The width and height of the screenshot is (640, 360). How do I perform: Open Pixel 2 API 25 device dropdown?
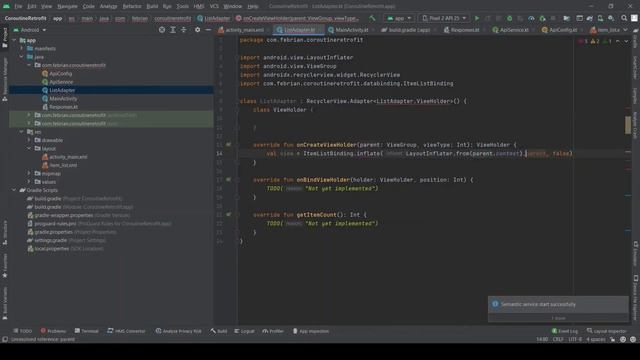(x=444, y=18)
